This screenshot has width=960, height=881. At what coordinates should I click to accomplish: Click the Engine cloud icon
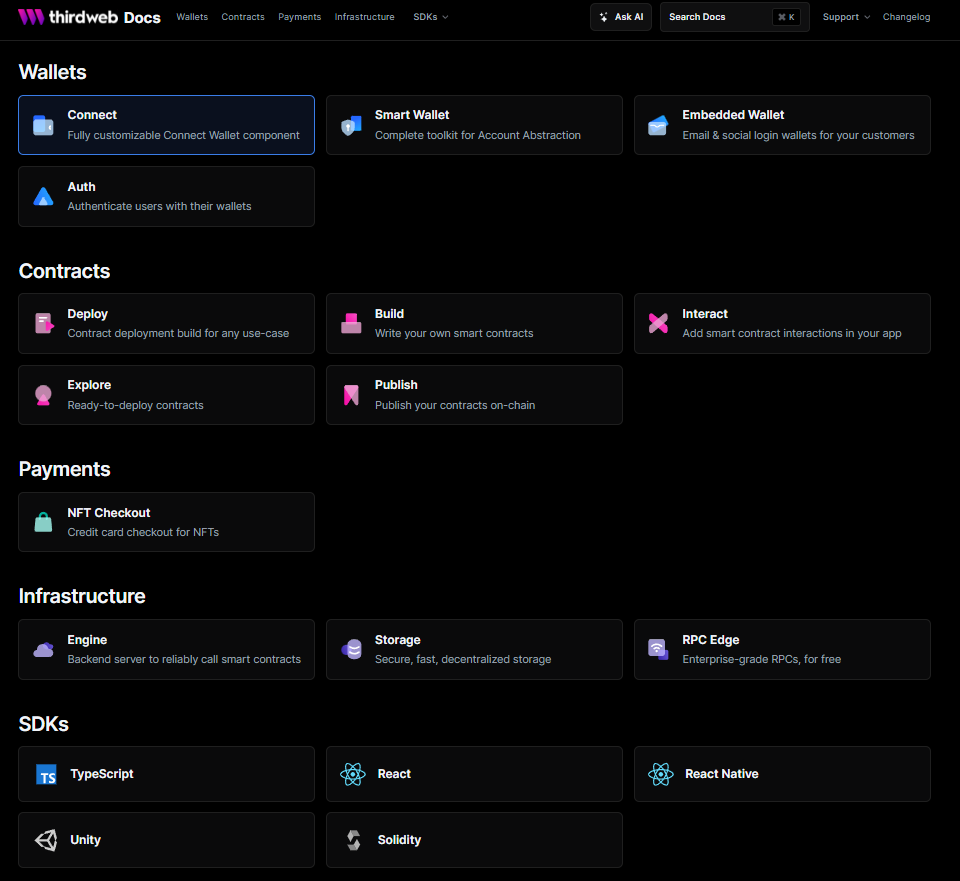pyautogui.click(x=43, y=650)
